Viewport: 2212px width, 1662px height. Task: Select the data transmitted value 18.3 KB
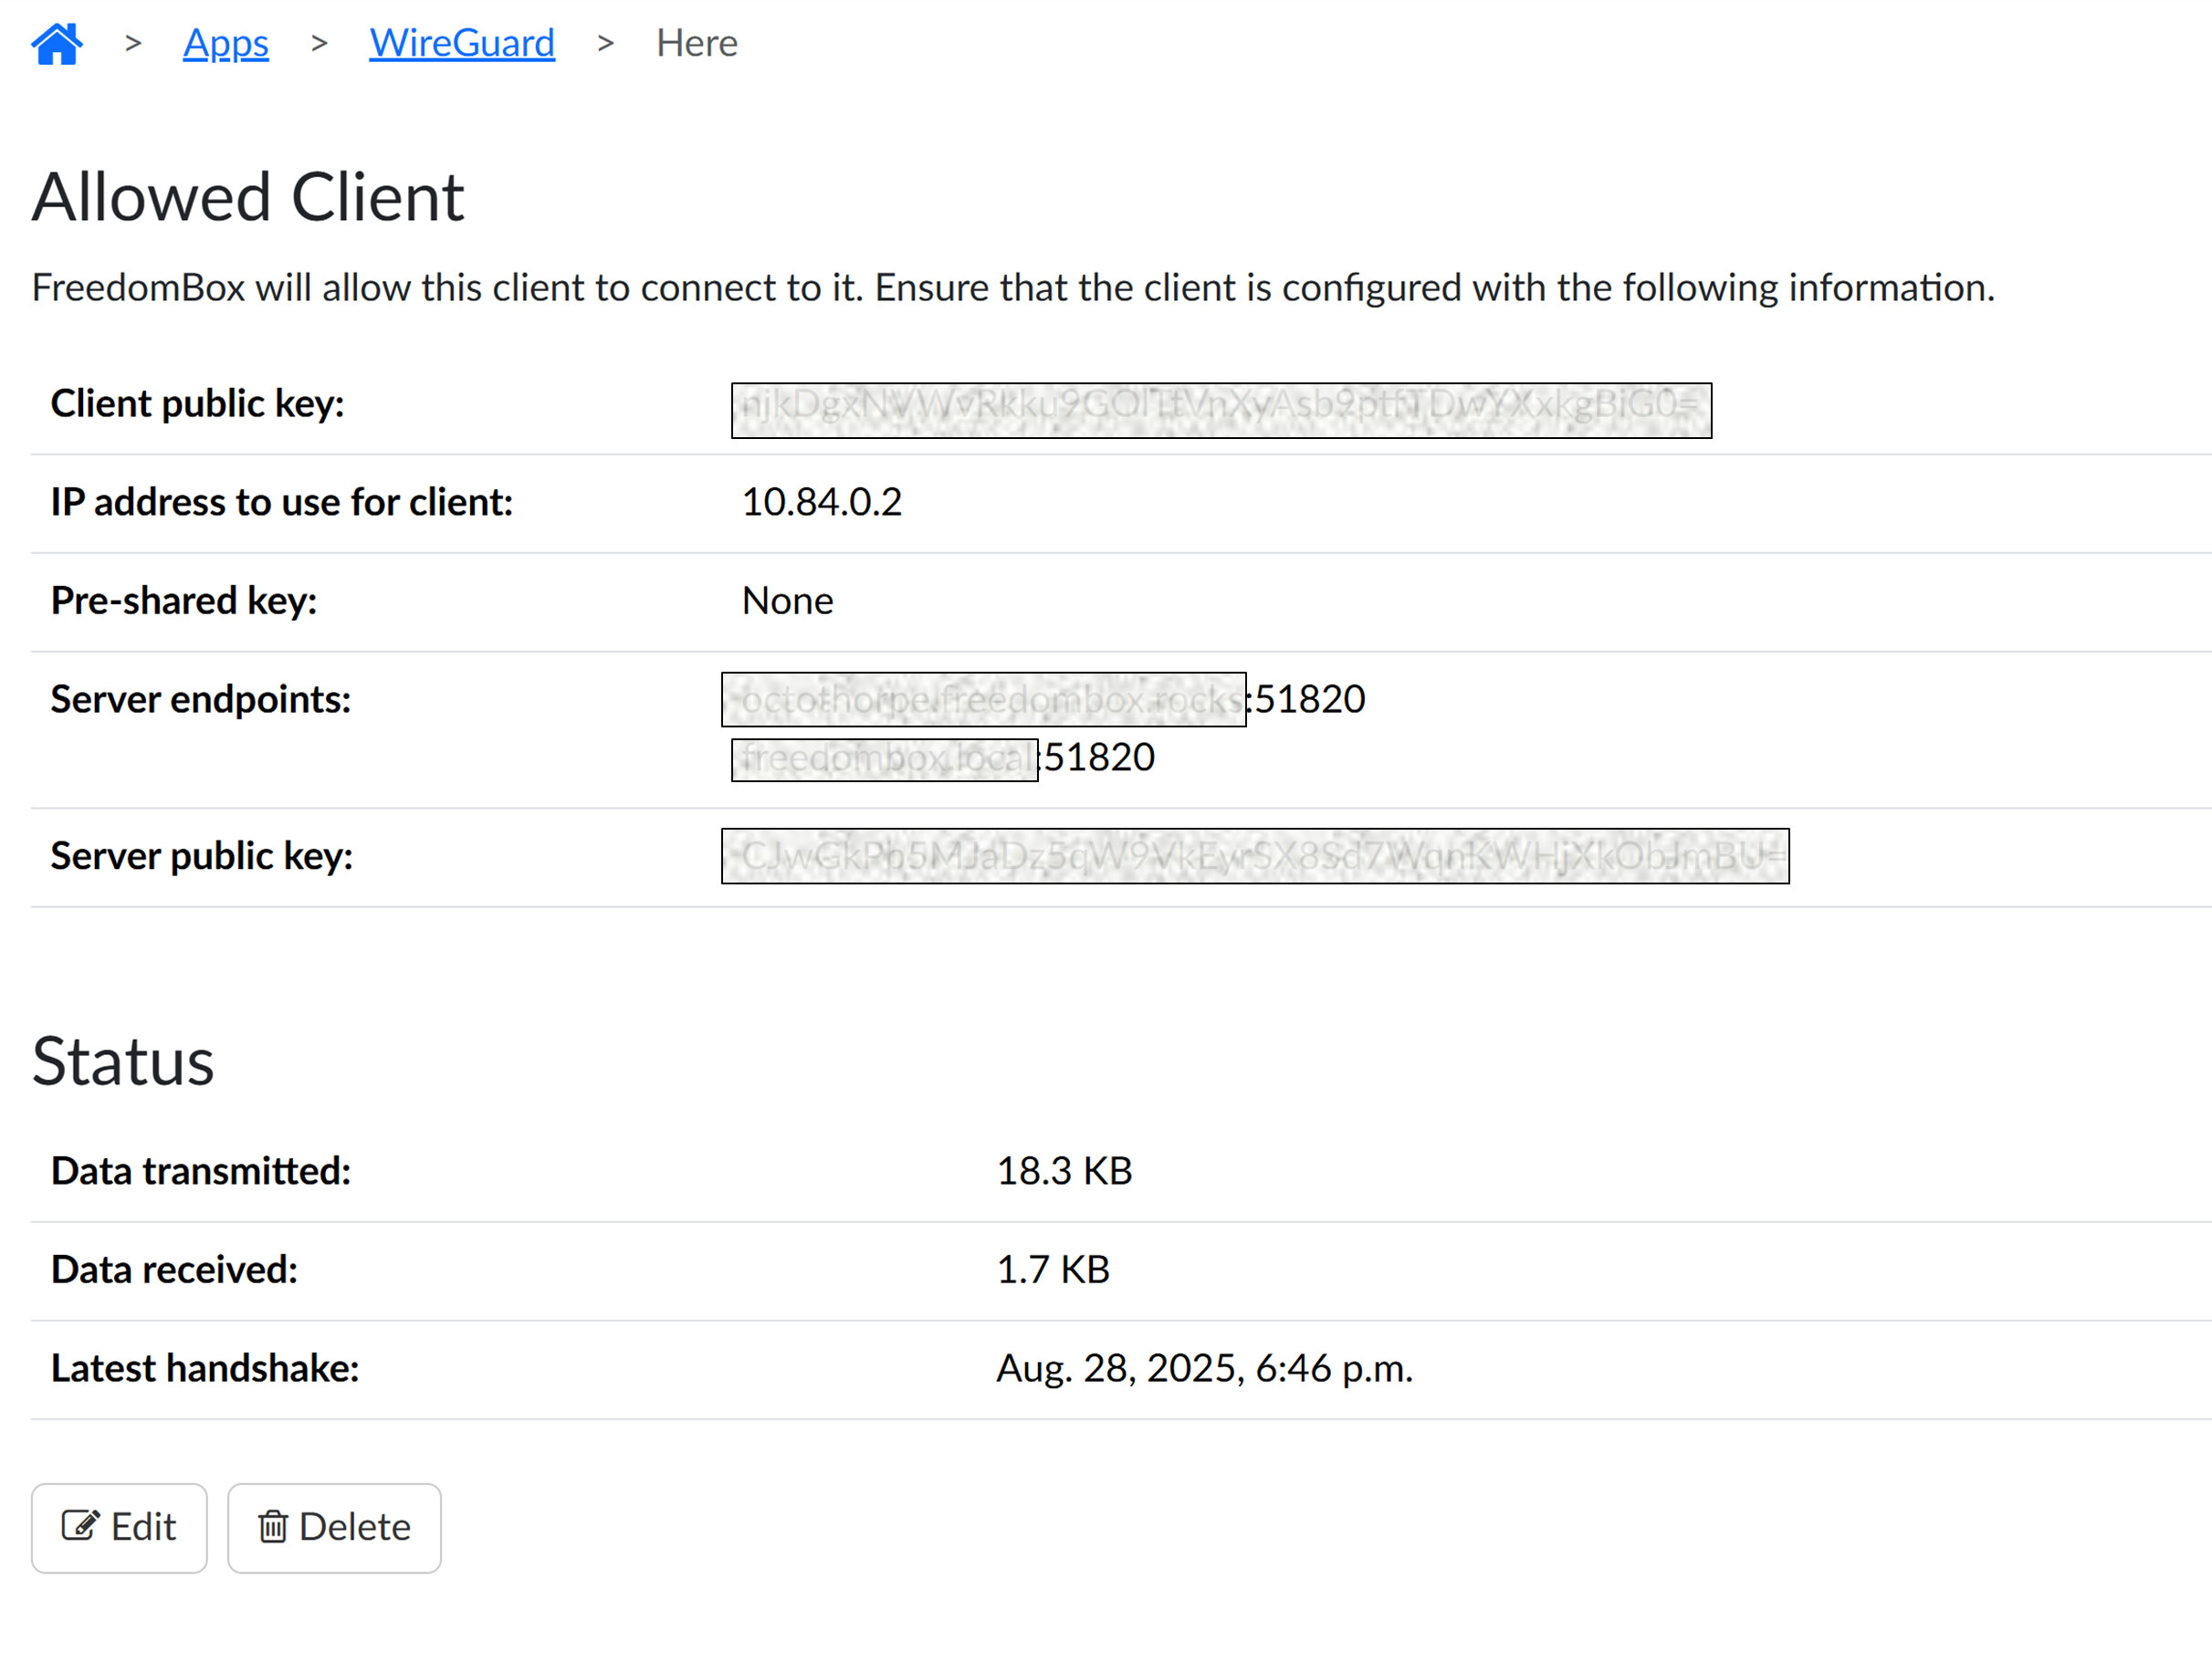tap(1065, 1171)
